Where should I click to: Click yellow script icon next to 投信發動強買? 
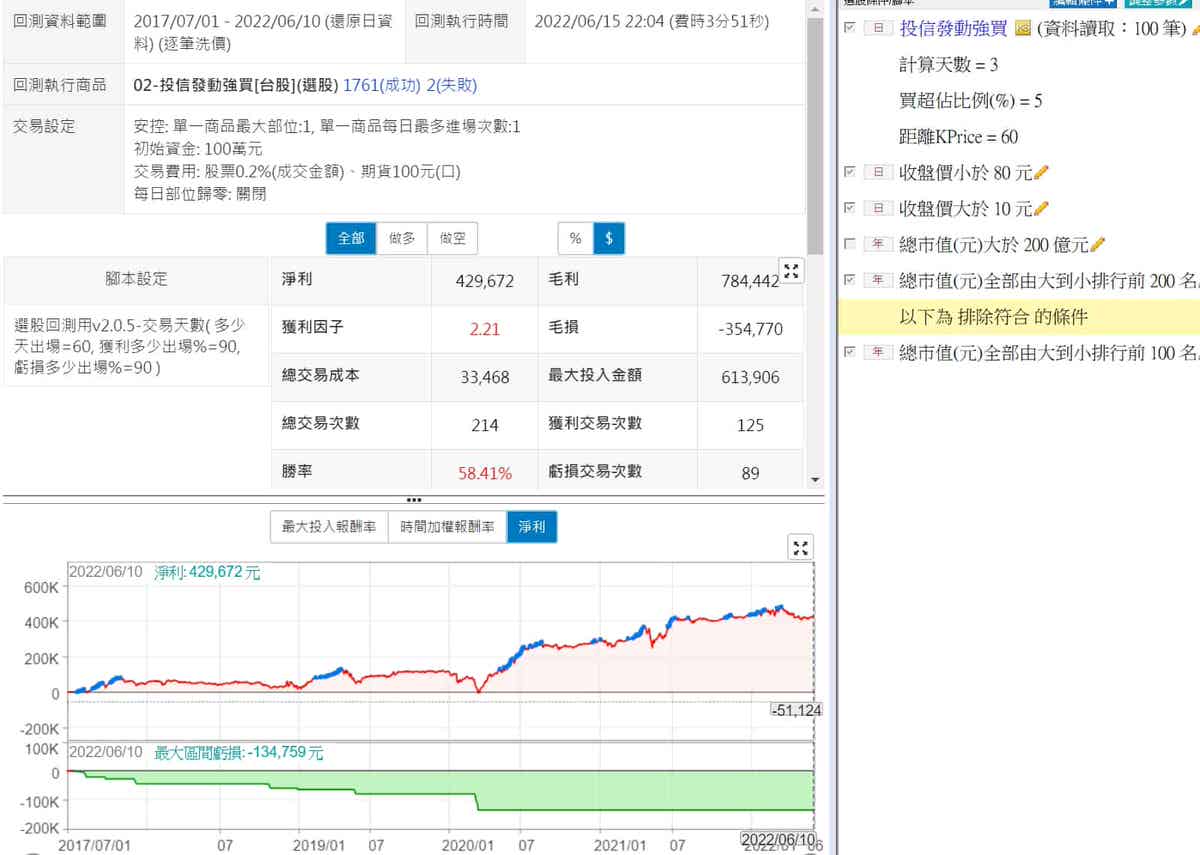[x=1022, y=29]
